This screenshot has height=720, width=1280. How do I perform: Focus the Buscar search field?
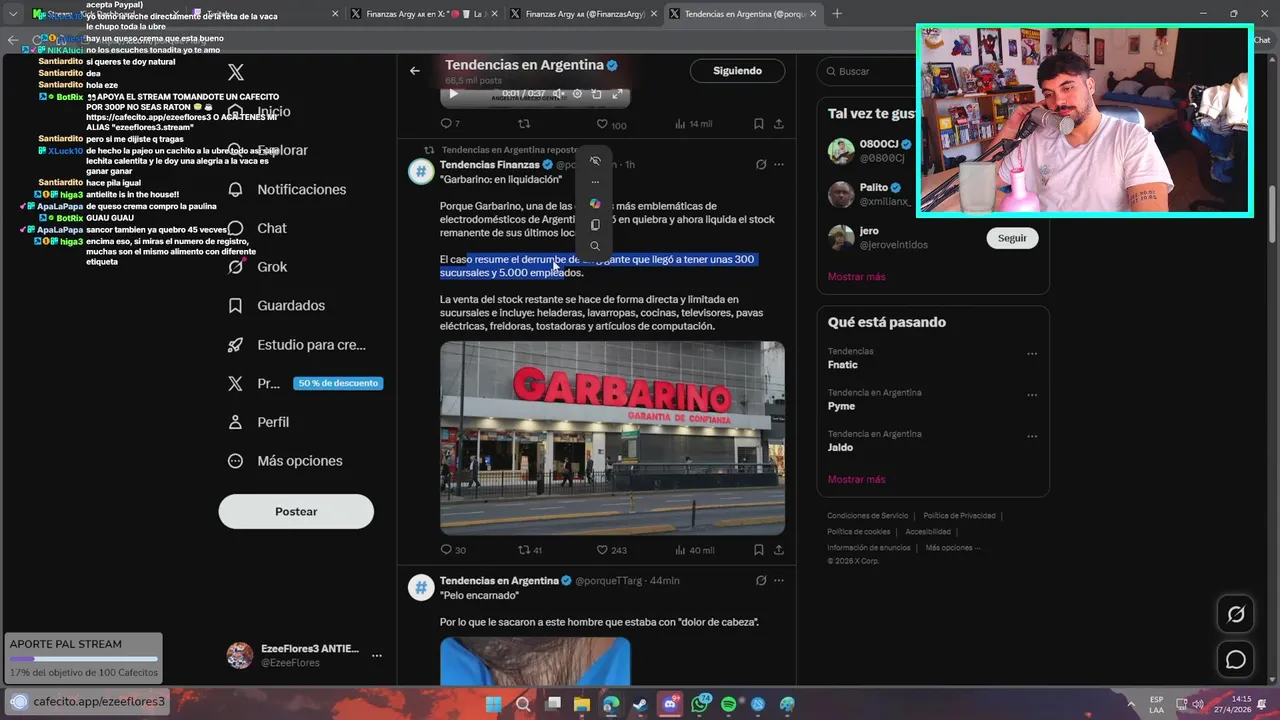pyautogui.click(x=932, y=71)
